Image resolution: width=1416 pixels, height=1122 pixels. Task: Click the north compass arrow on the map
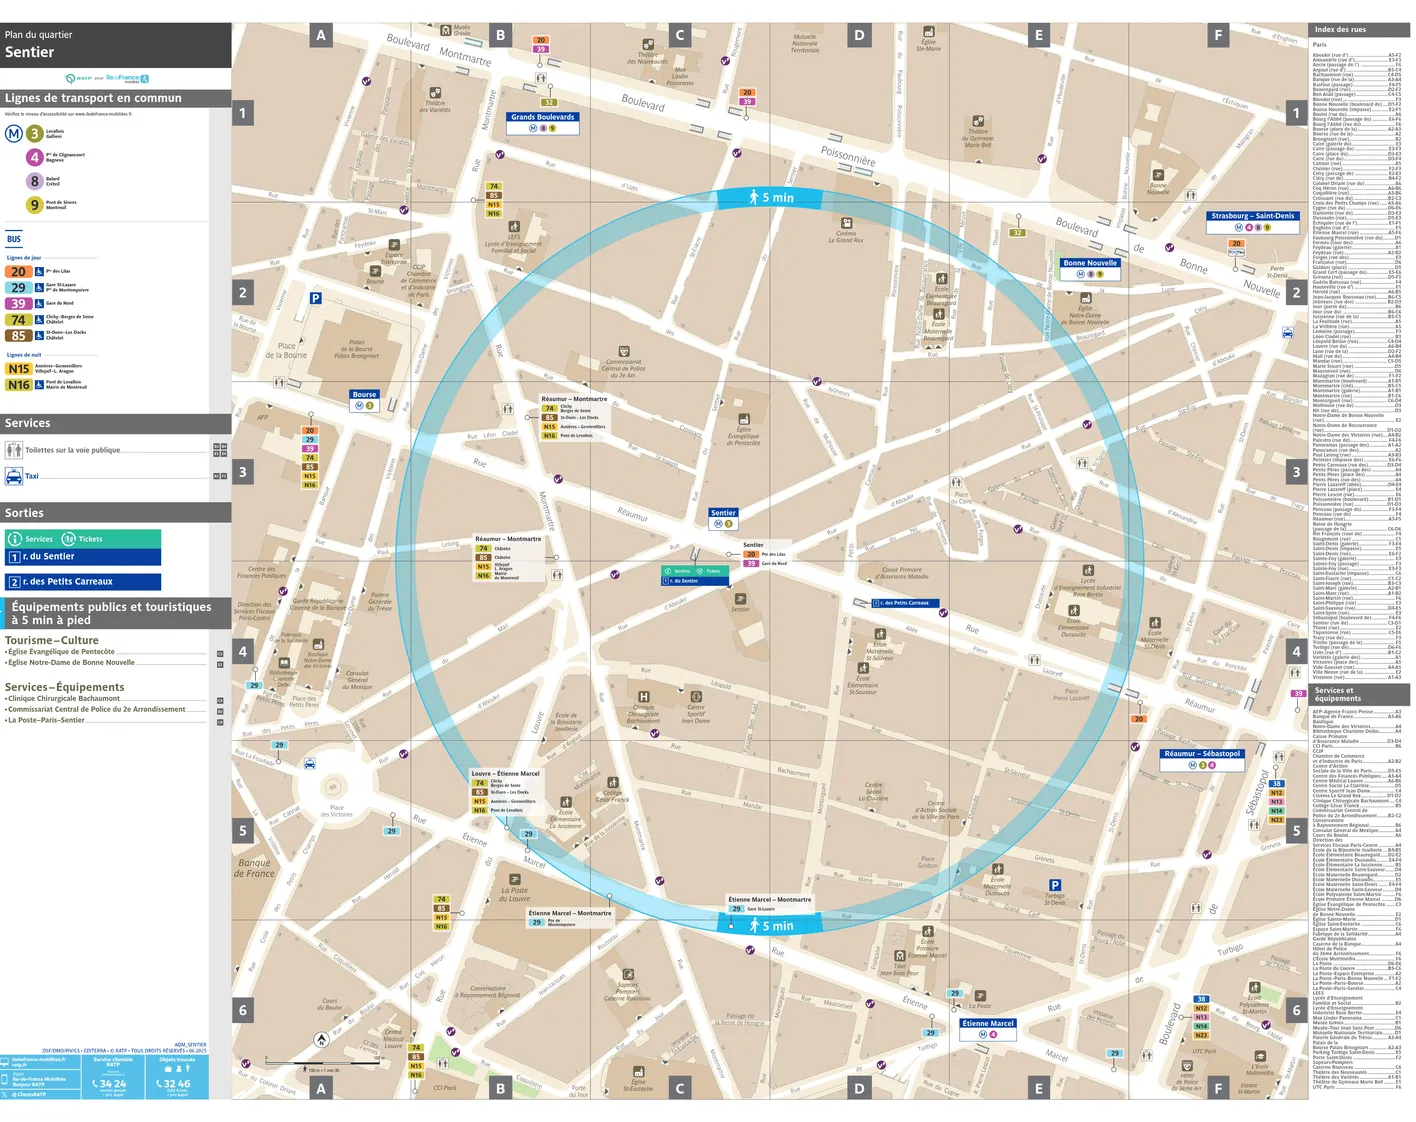(x=321, y=1039)
